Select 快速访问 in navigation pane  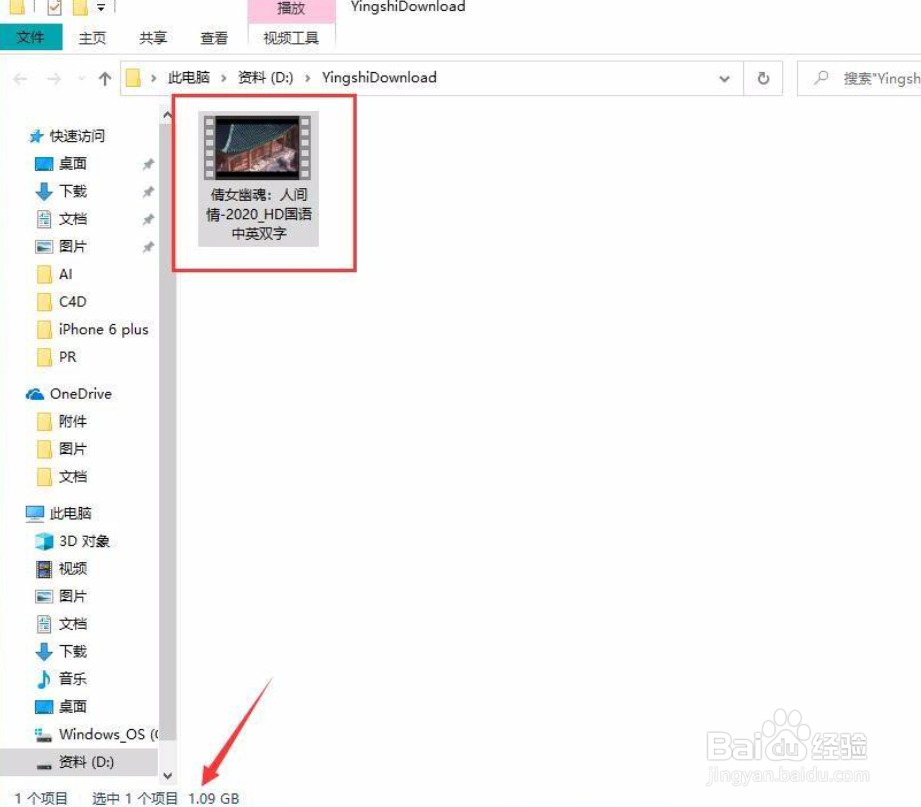click(77, 136)
